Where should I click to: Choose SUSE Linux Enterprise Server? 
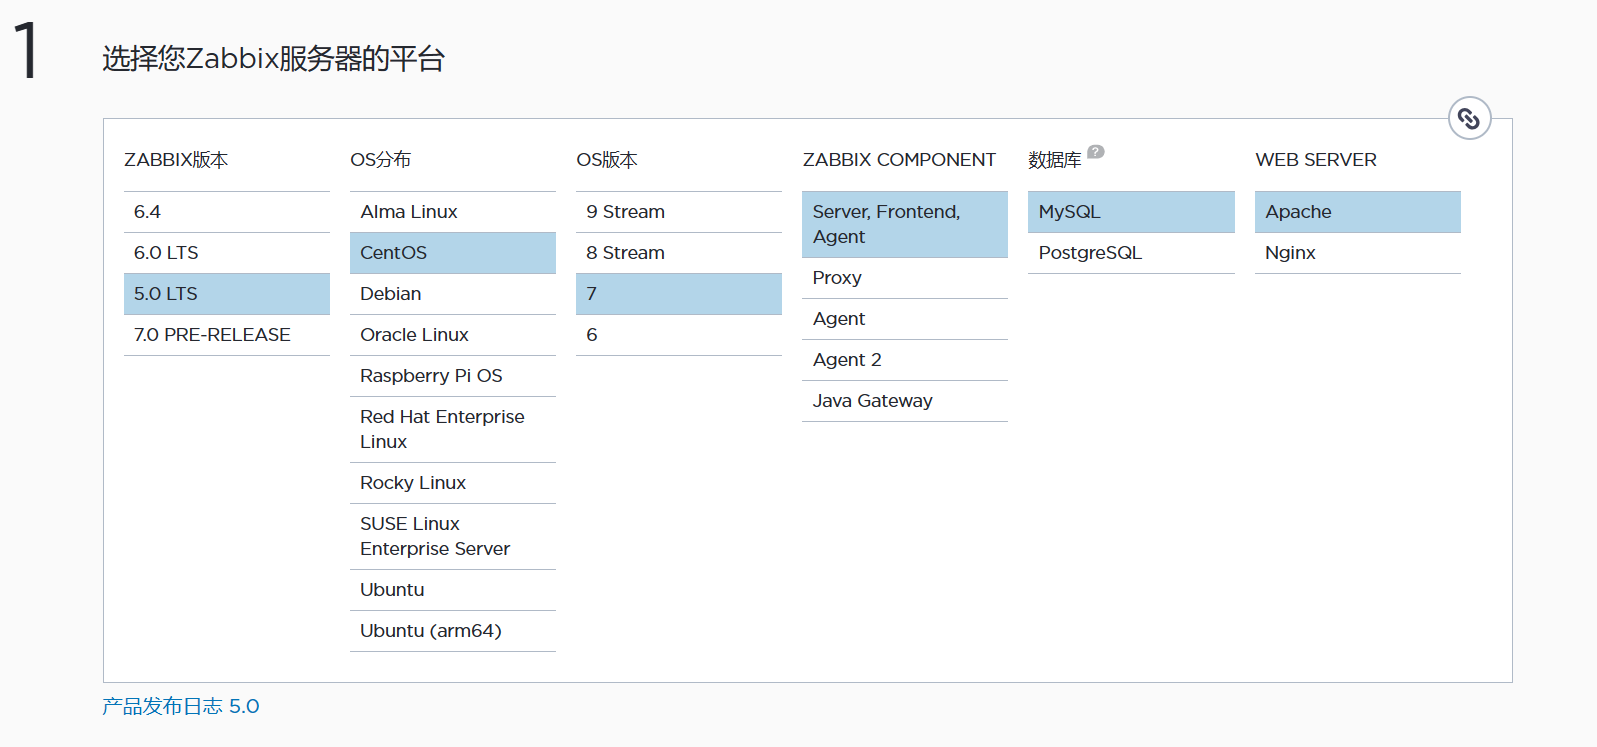point(453,536)
